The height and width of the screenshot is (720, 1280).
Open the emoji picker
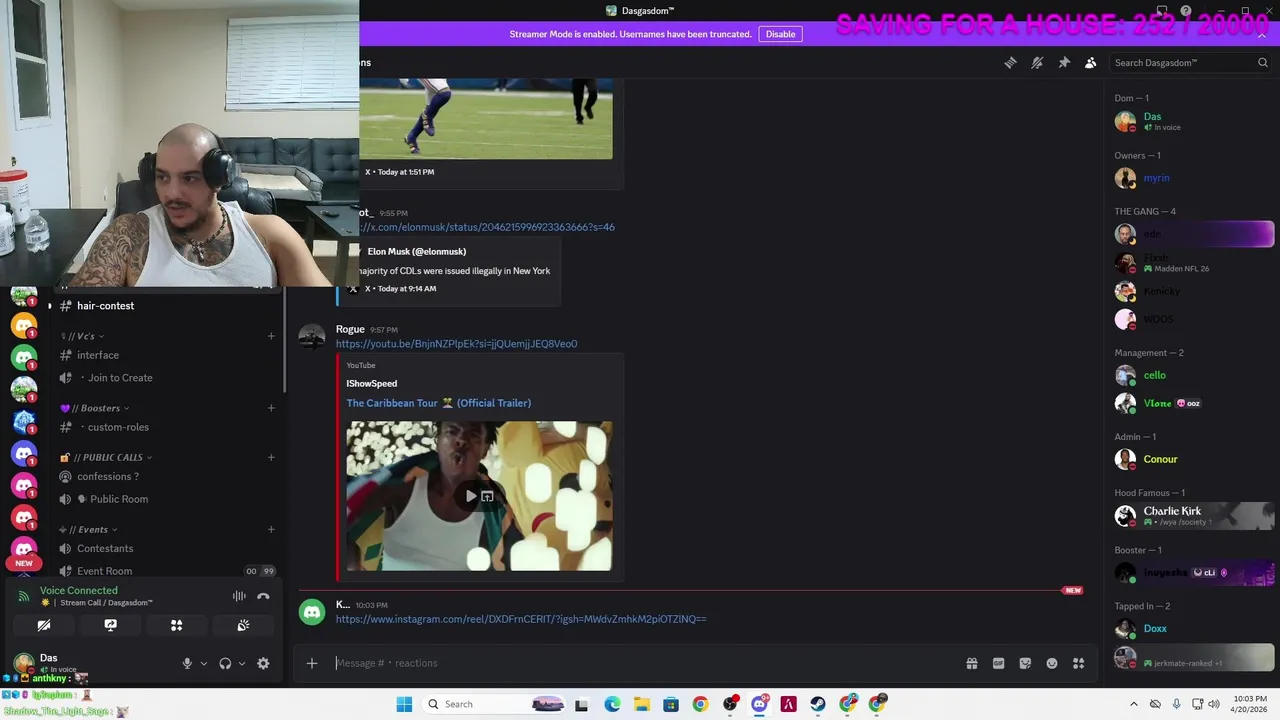[1052, 663]
